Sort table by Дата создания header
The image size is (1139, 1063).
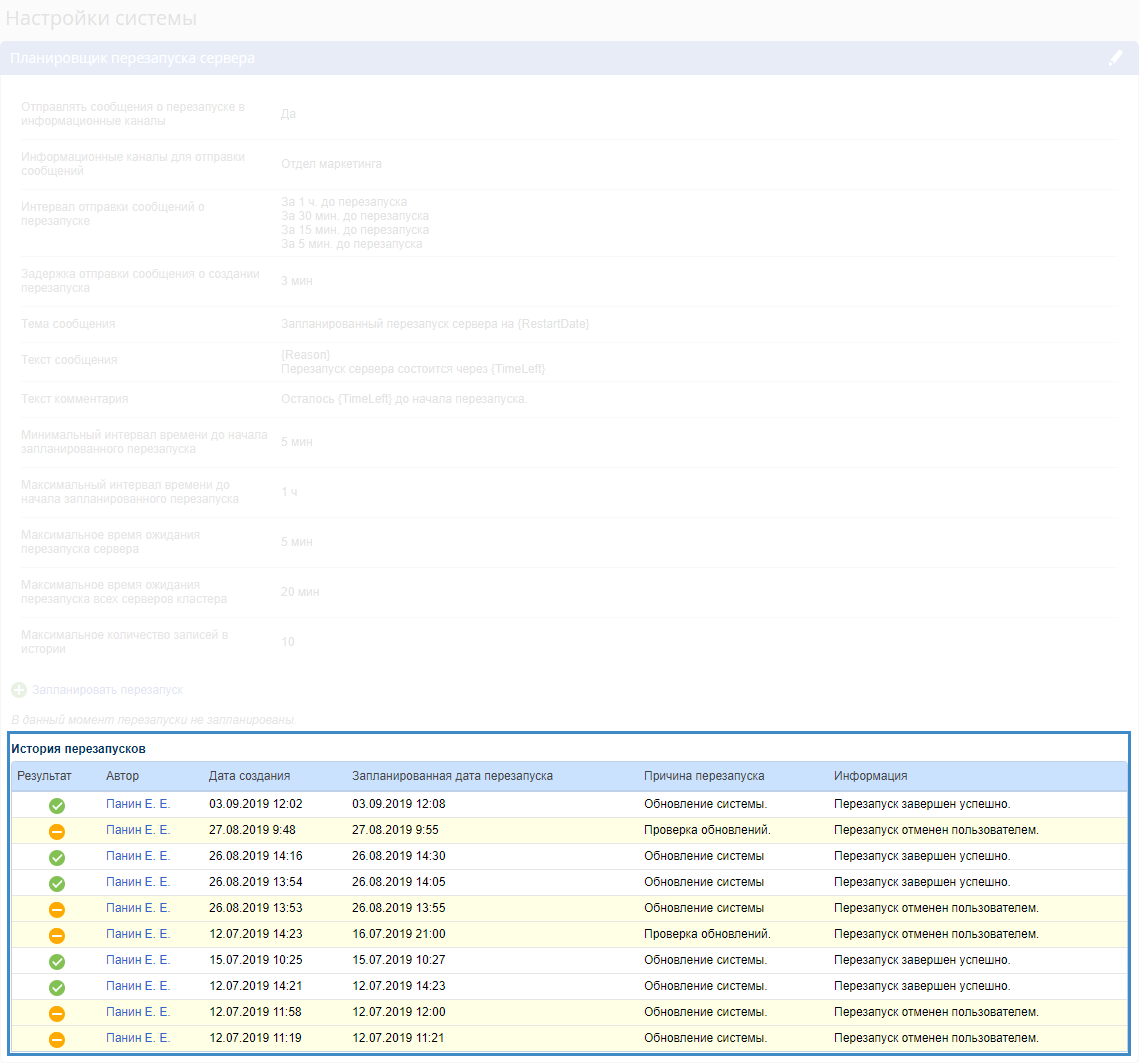(249, 776)
